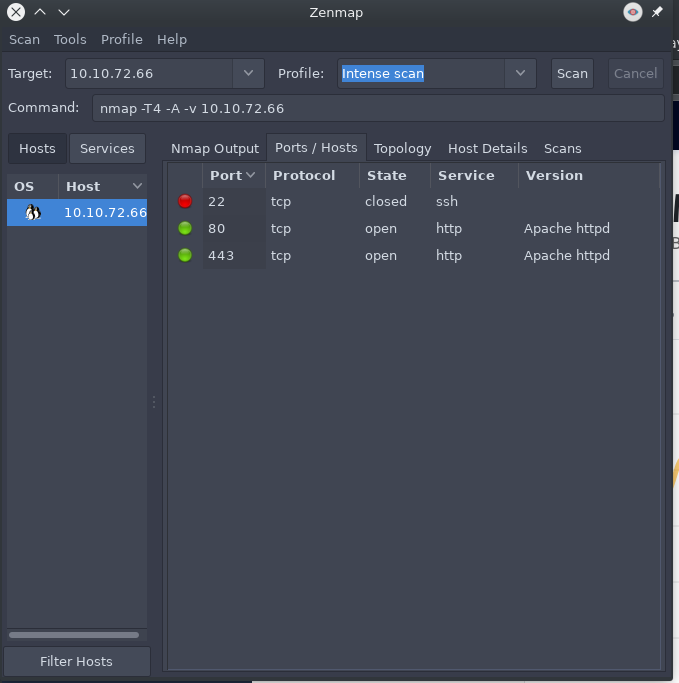Click the Intense scan profile field
This screenshot has width=679, height=683.
(x=421, y=74)
